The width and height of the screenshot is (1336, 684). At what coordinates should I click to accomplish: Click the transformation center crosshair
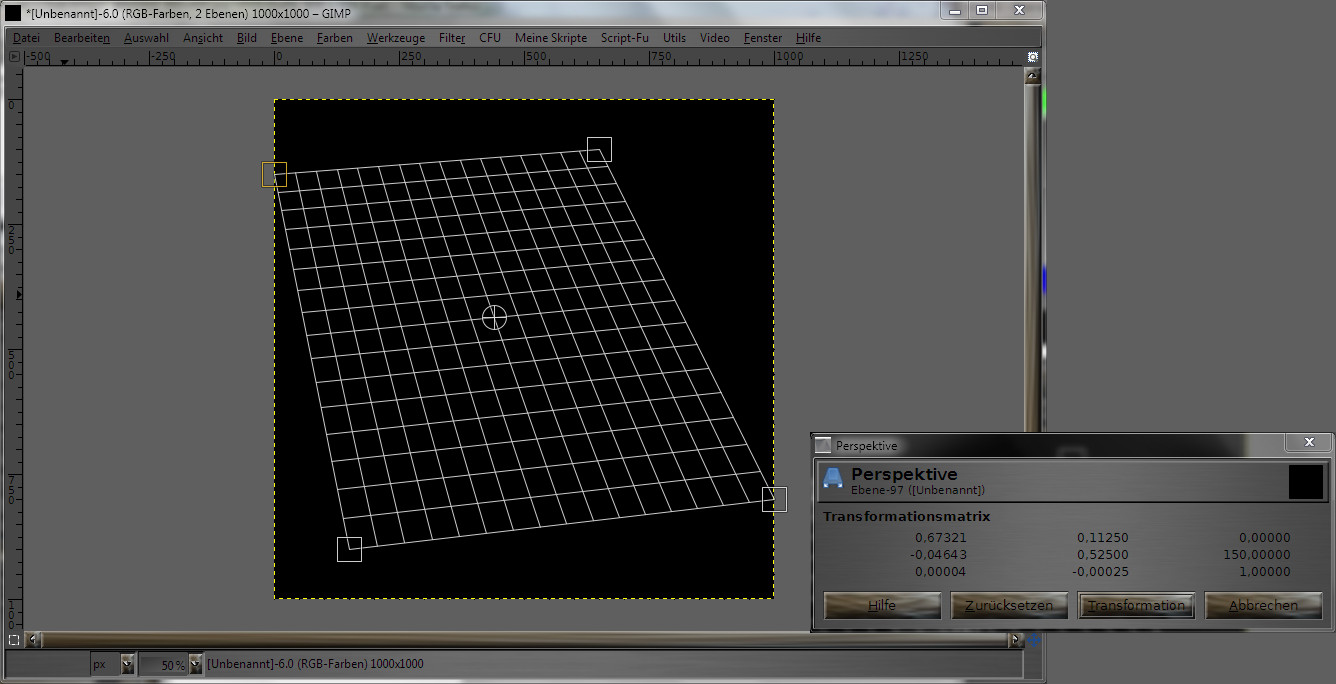point(494,317)
